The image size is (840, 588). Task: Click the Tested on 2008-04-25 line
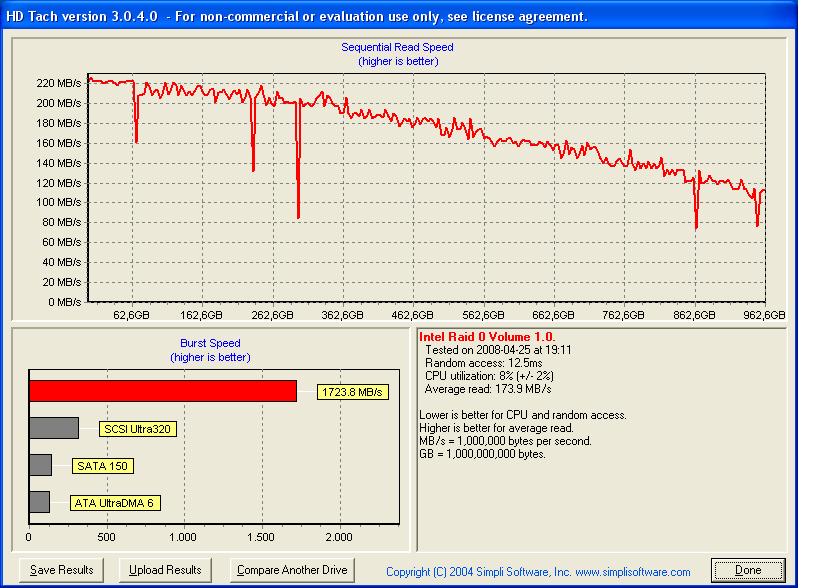[498, 350]
